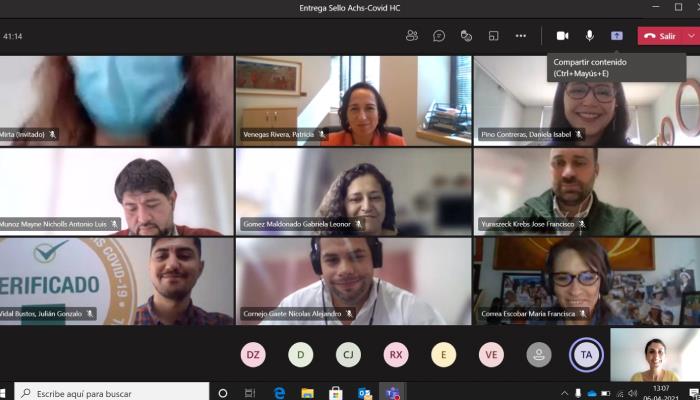This screenshot has width=700, height=400.
Task: Click the RX participant avatar
Action: tap(396, 355)
